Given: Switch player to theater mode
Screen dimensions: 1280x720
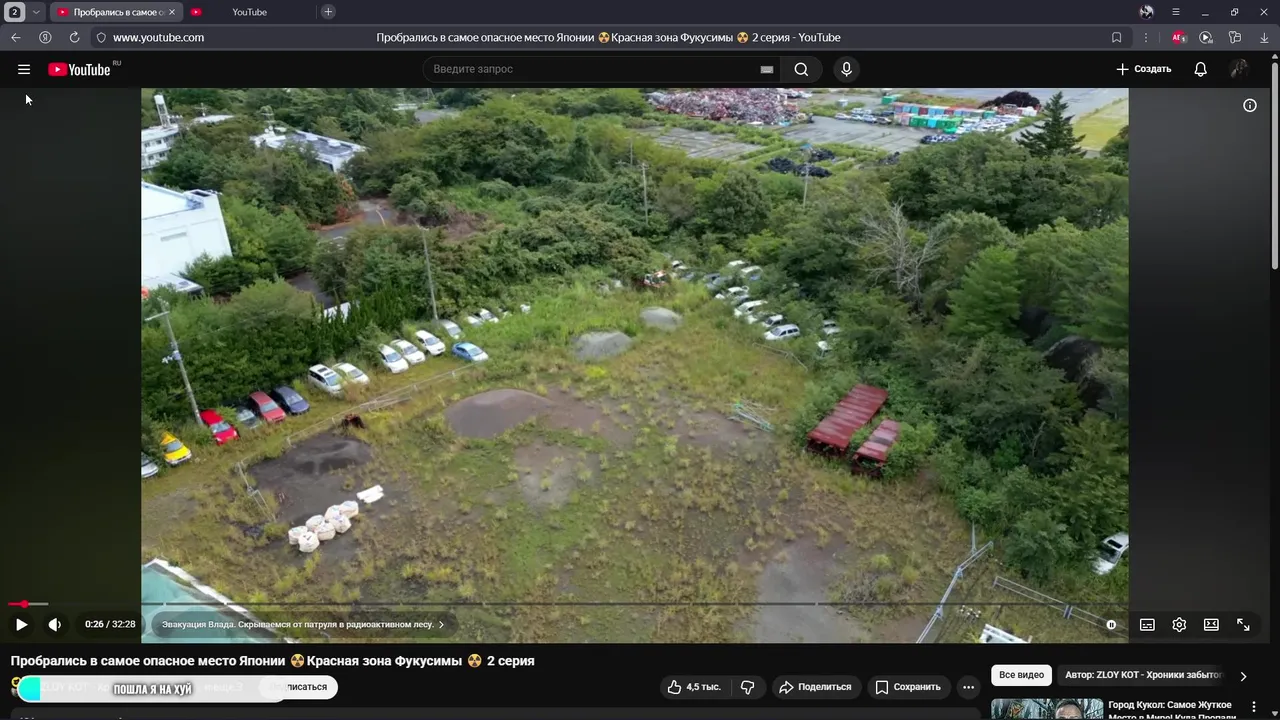Looking at the screenshot, I should (1211, 624).
